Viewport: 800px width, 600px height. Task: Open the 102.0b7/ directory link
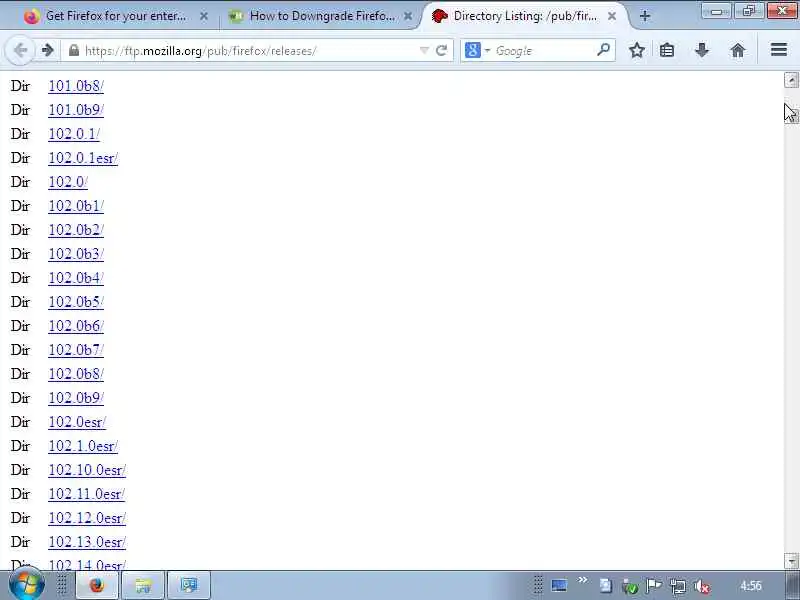pyautogui.click(x=76, y=349)
